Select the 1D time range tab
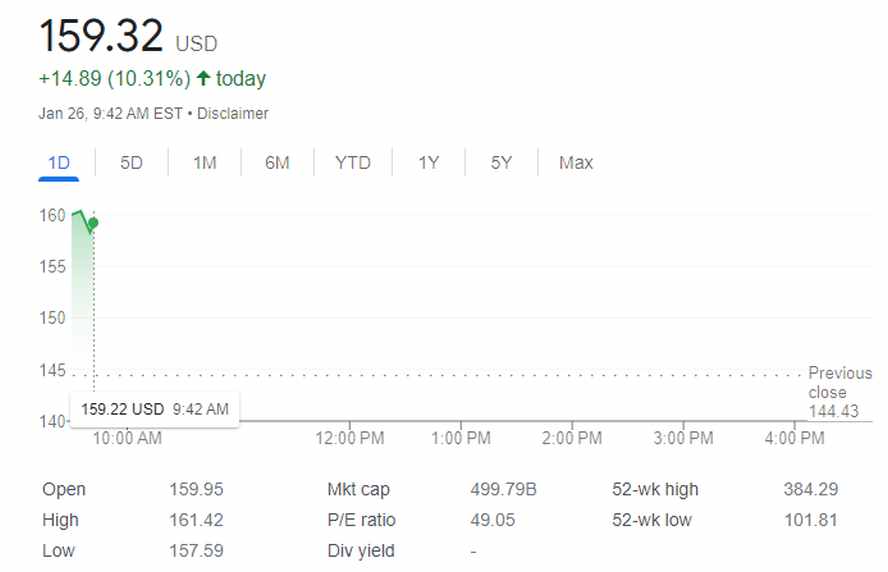888x572 pixels. pyautogui.click(x=58, y=163)
